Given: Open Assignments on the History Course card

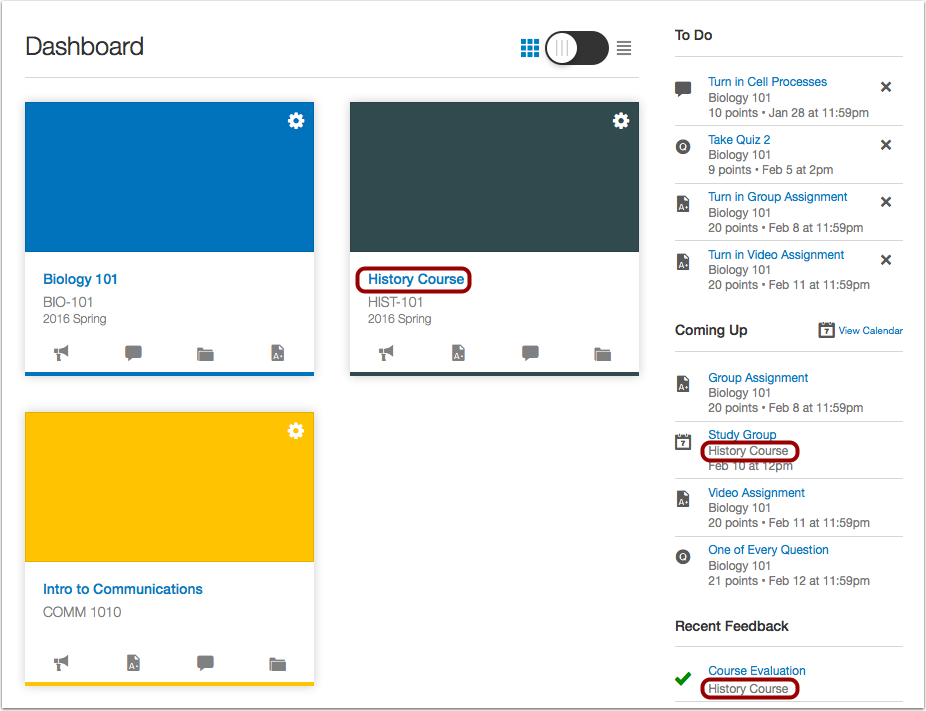Looking at the screenshot, I should [x=458, y=353].
